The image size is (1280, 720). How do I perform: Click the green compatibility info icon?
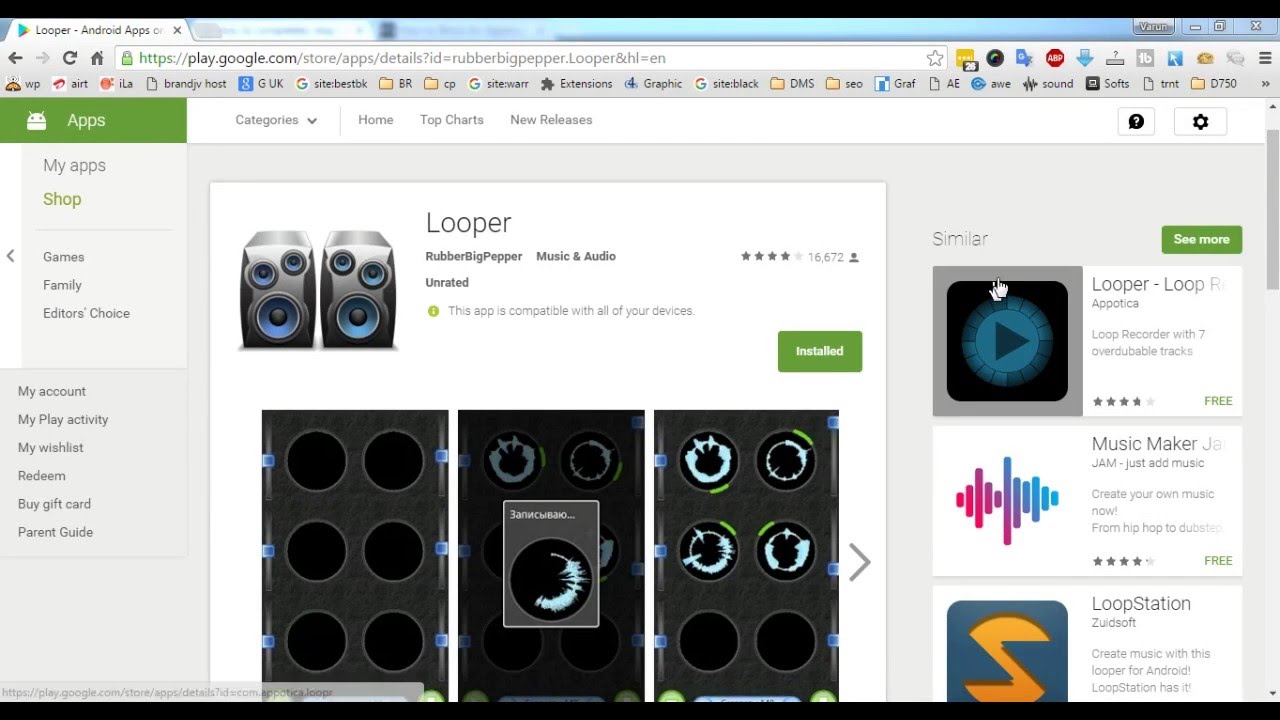coord(433,311)
